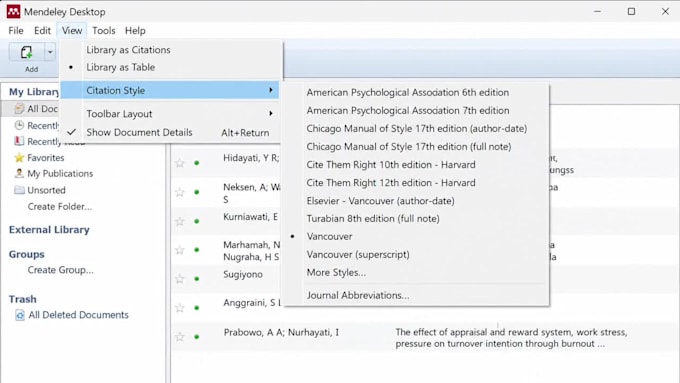The width and height of the screenshot is (680, 383).
Task: Toggle read status dot for Sugiyono row
Action: coord(197,279)
